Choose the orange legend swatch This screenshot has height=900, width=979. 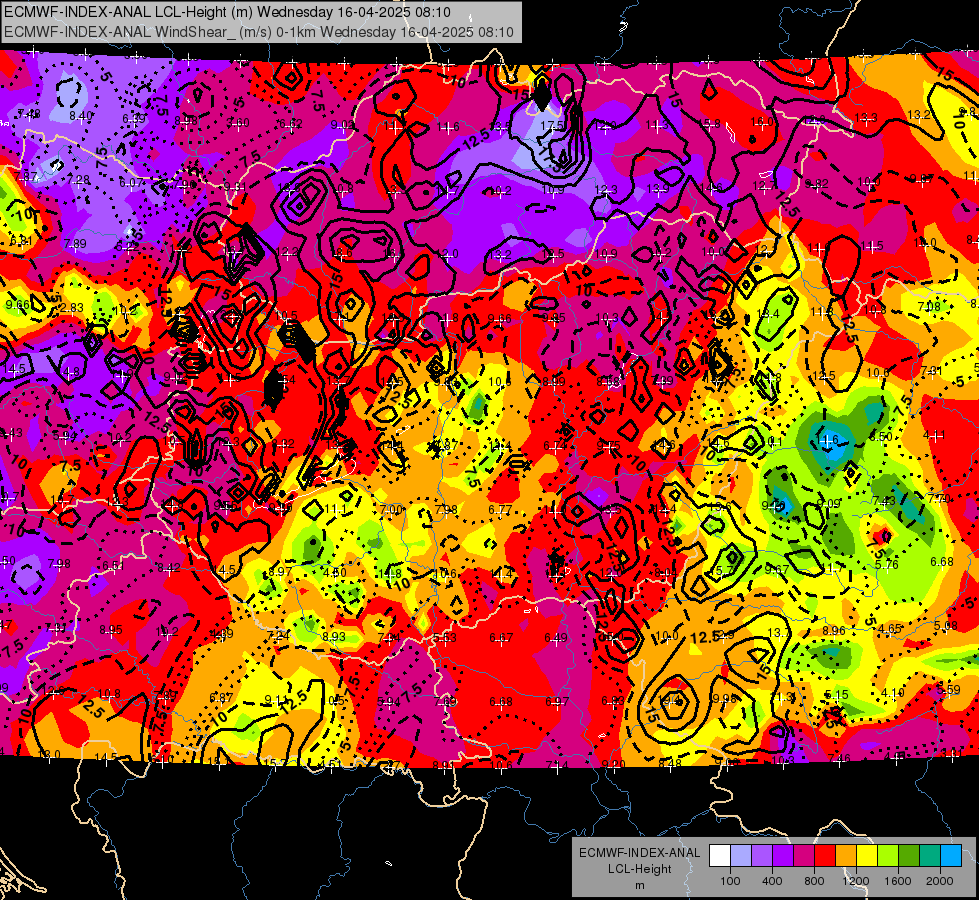click(x=846, y=856)
